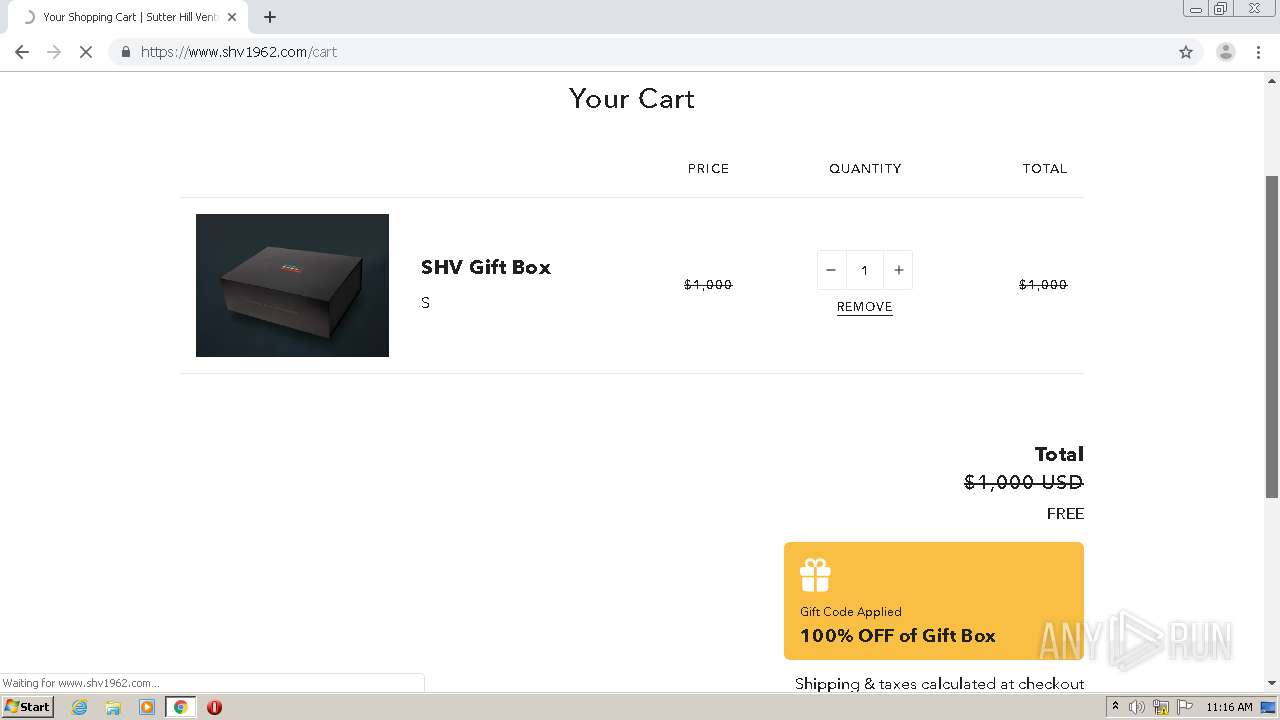This screenshot has height=720, width=1280.
Task: Click the gift icon in yellow banner
Action: (815, 575)
